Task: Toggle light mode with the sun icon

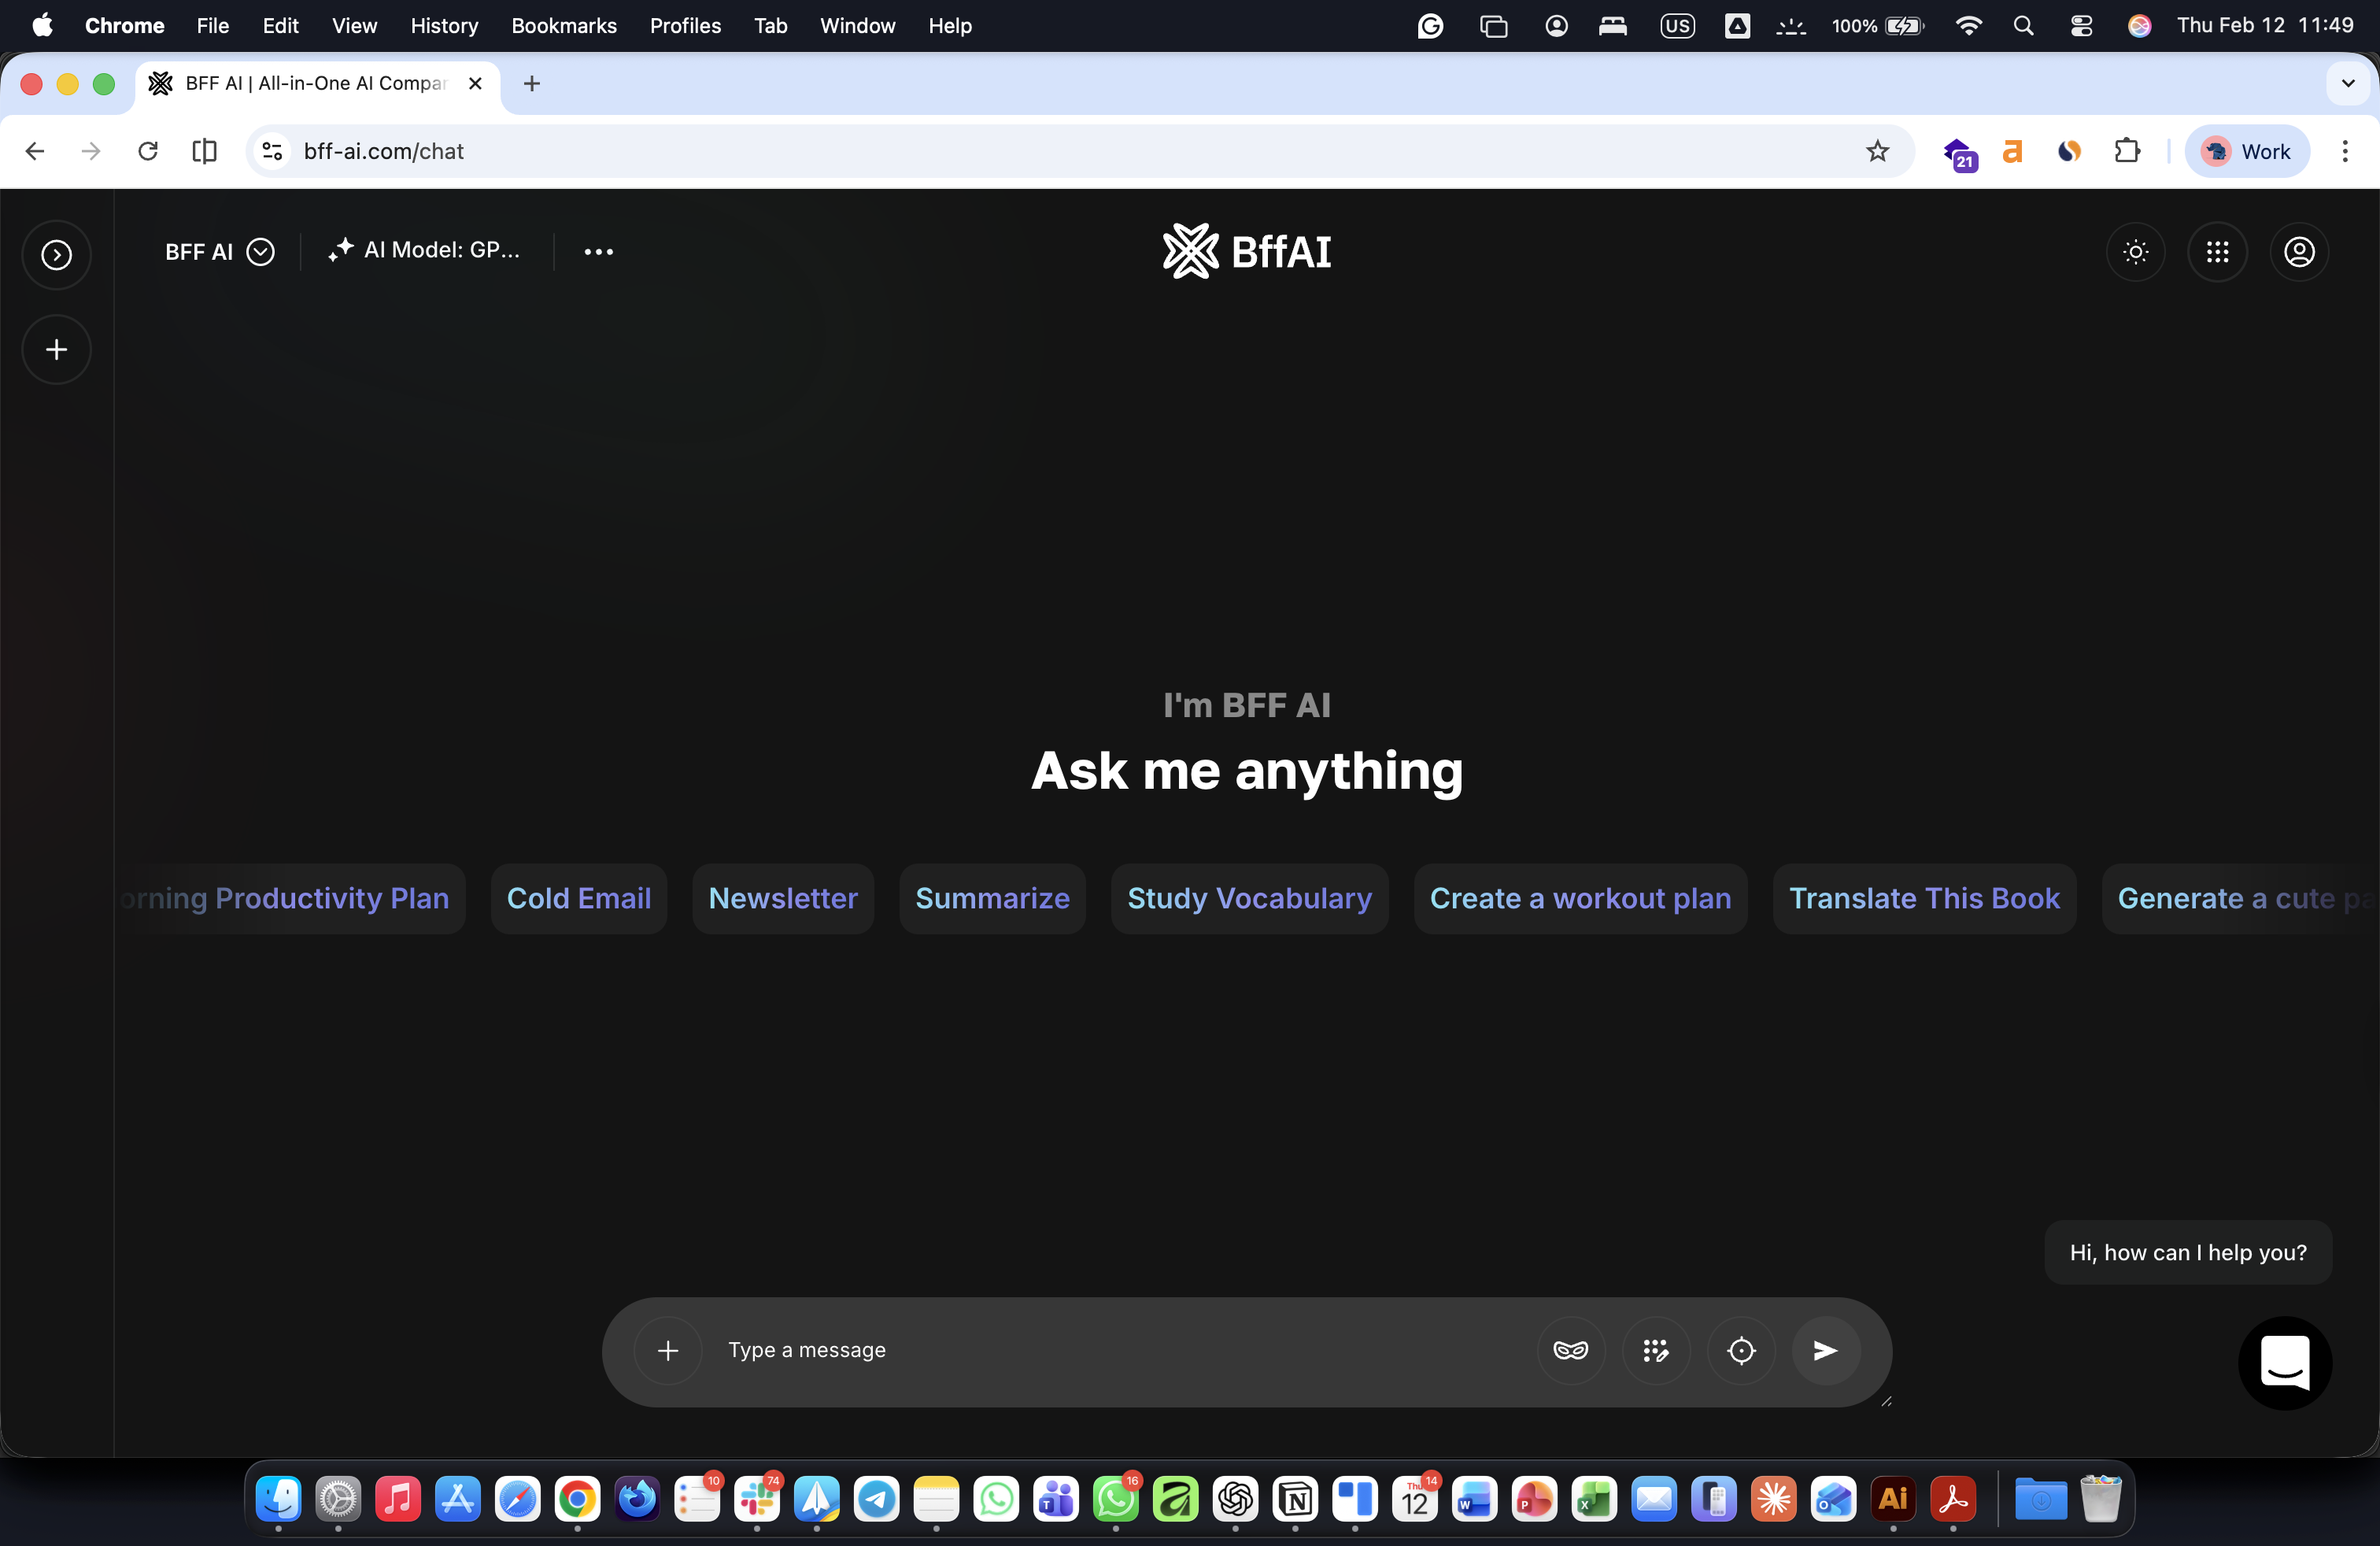Action: (2135, 252)
